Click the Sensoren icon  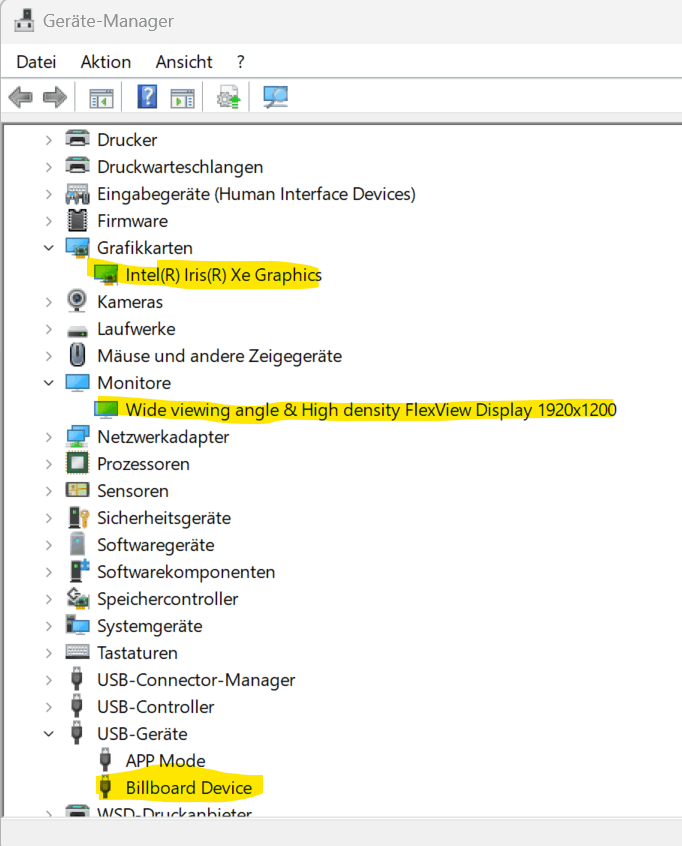click(x=77, y=490)
